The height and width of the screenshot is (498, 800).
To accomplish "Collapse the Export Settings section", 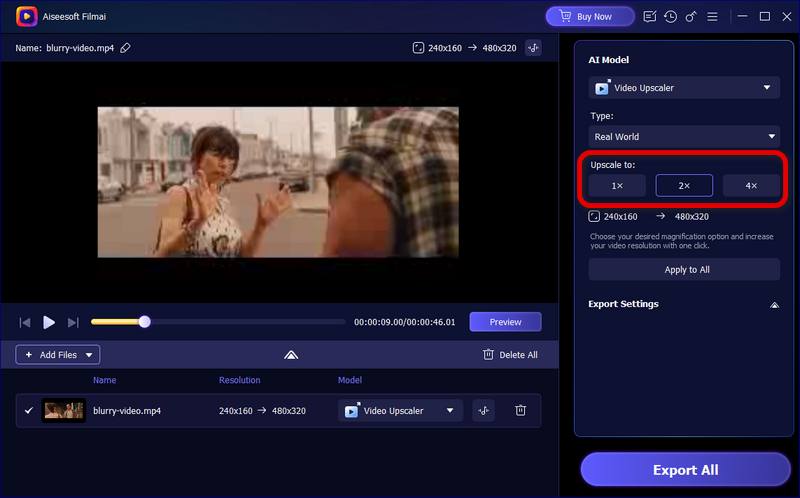I will coord(772,304).
